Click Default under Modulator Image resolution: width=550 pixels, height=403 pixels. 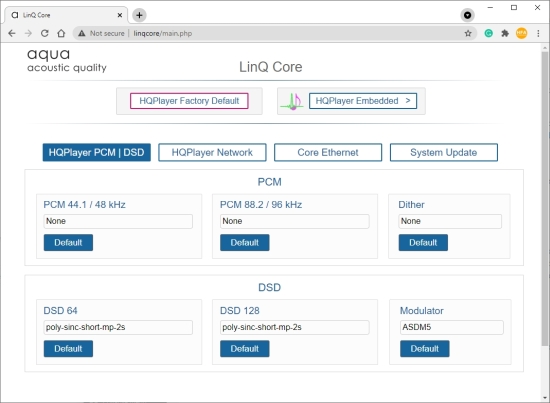coord(425,349)
